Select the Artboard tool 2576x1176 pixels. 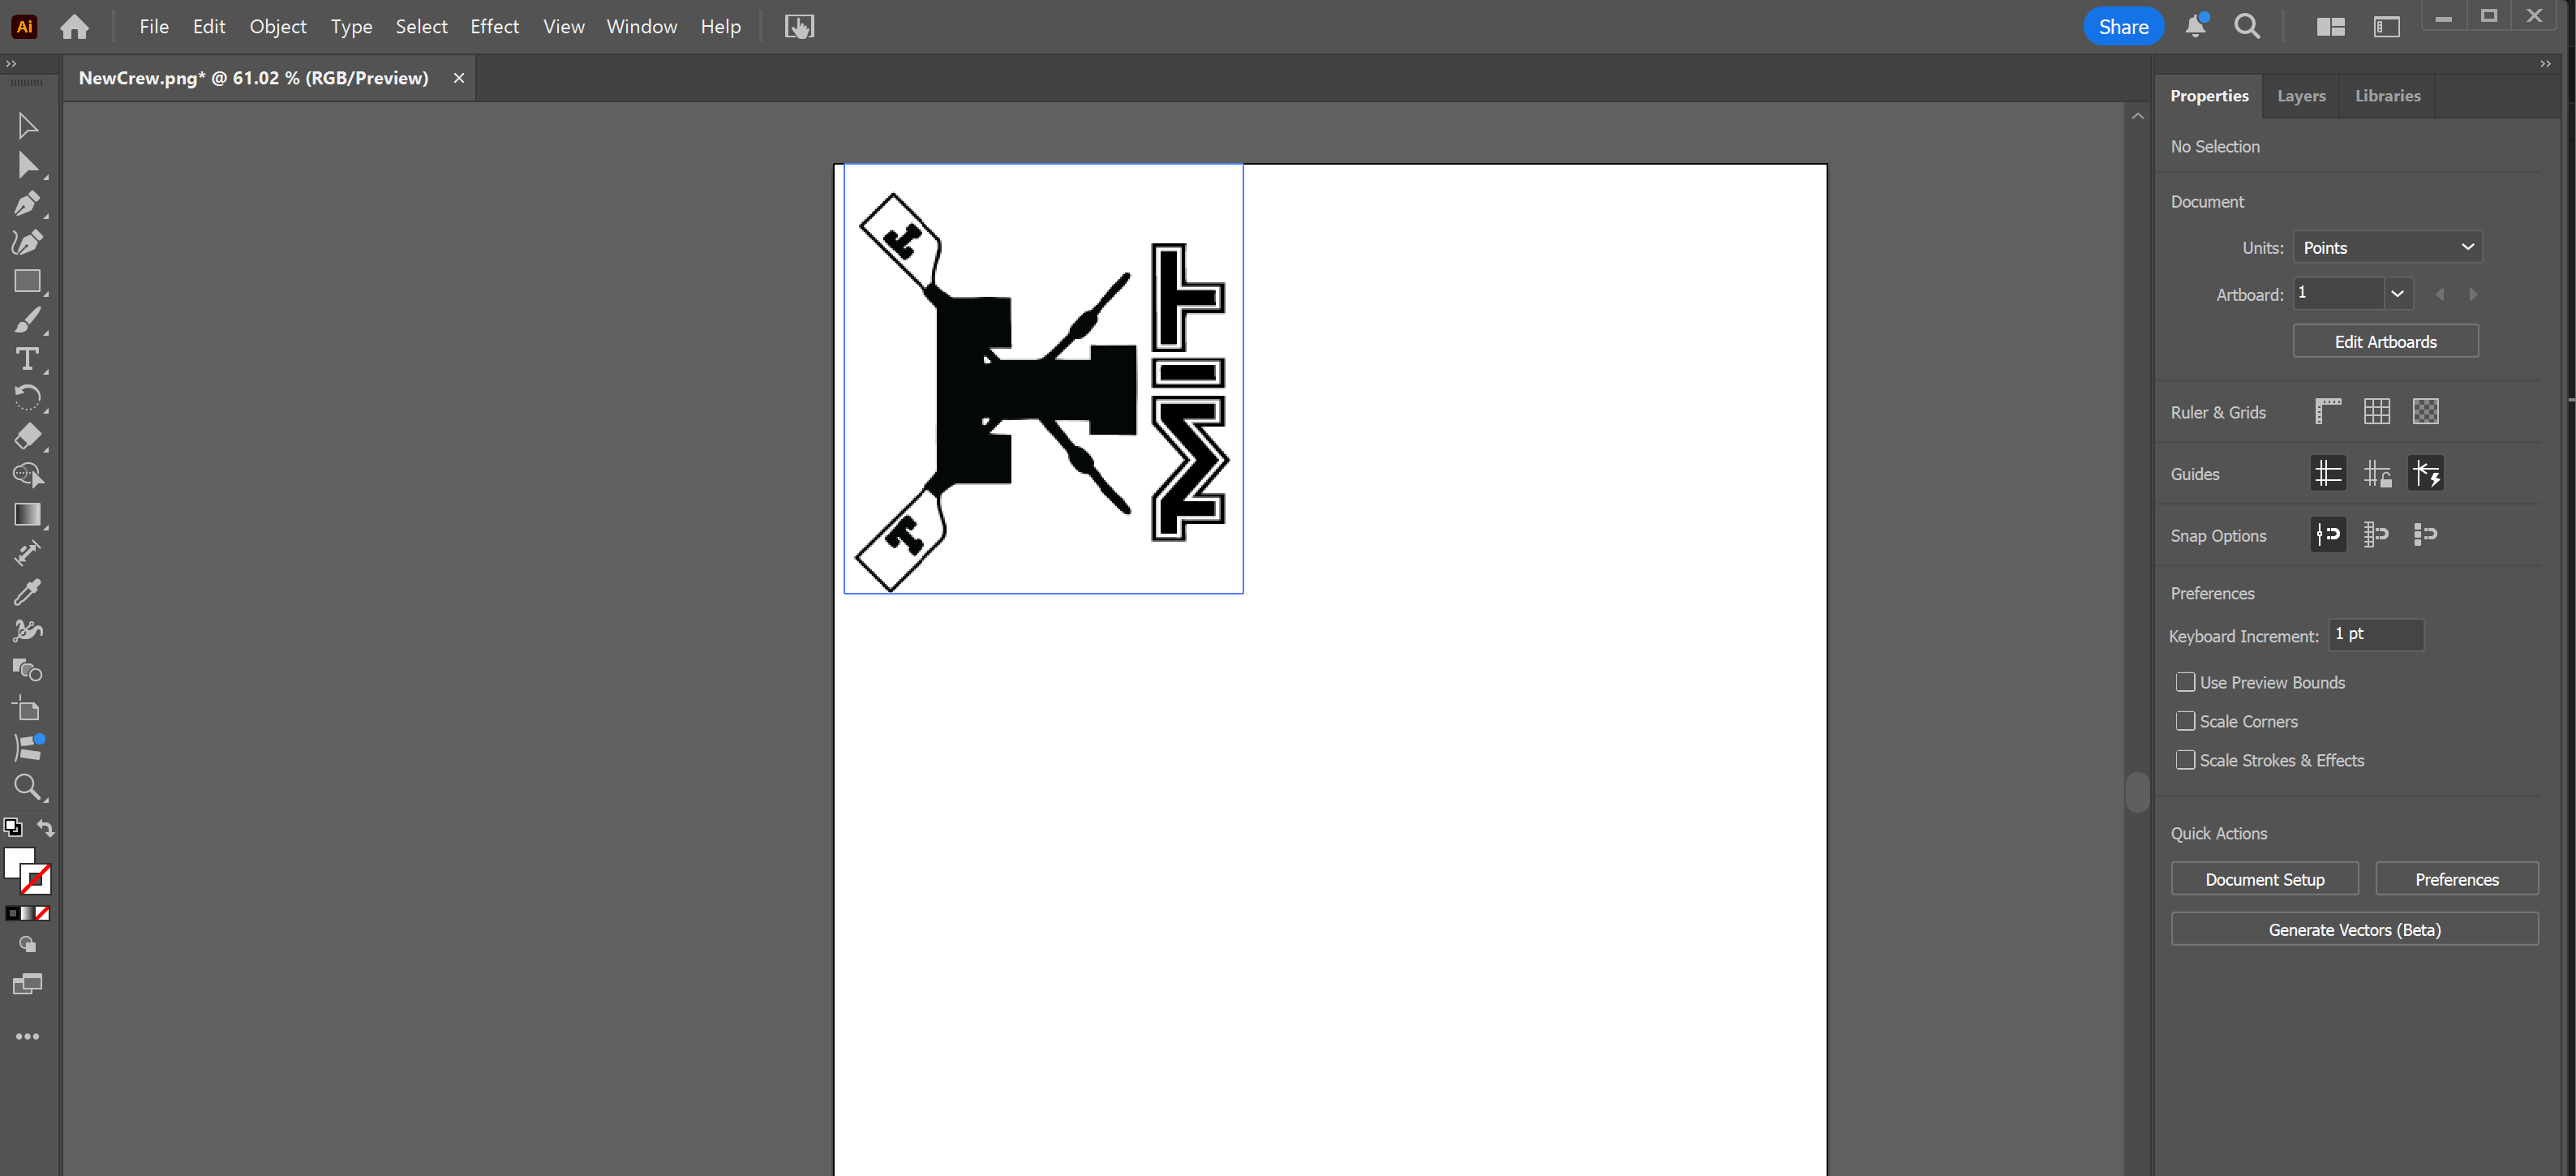(27, 708)
